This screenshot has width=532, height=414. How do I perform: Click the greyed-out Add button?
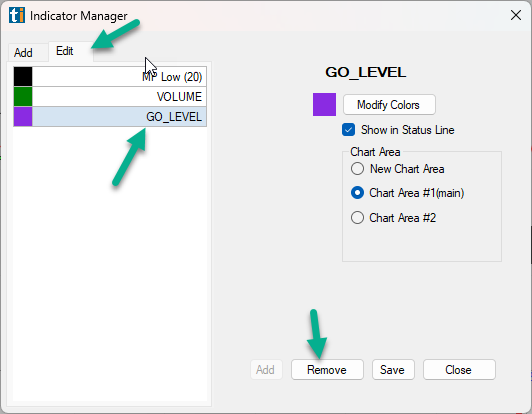pos(266,370)
